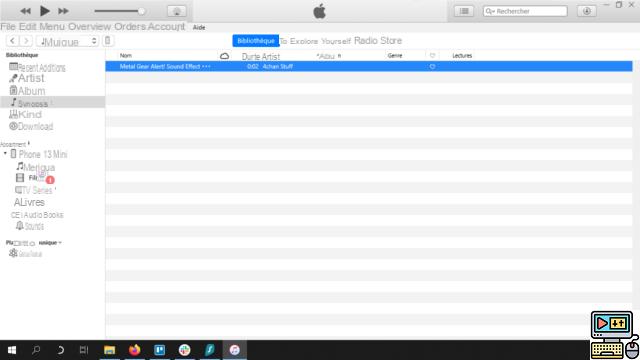Click the rewind previous track button
Image resolution: width=640 pixels, height=360 pixels.
point(25,11)
